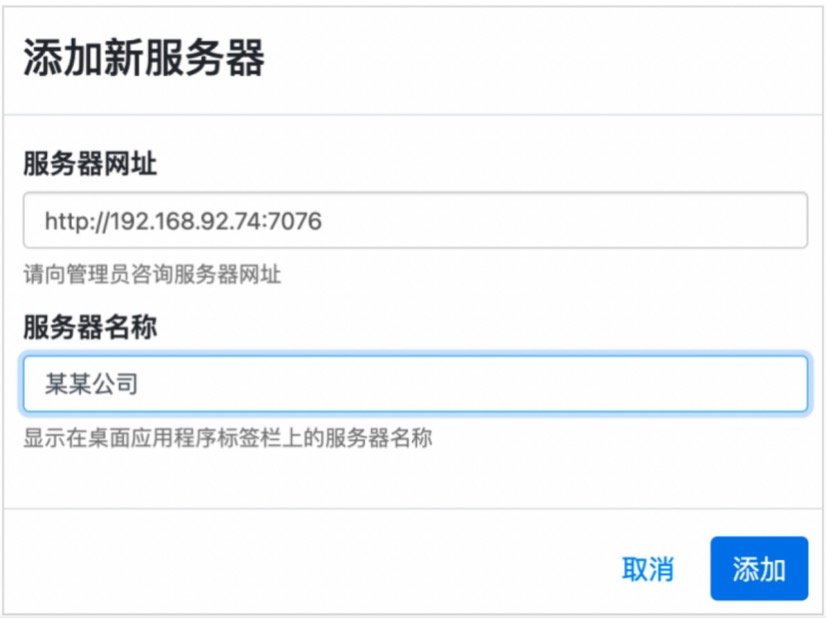The height and width of the screenshot is (620, 828).
Task: Click the 取消 link to dismiss dialog
Action: [x=648, y=569]
